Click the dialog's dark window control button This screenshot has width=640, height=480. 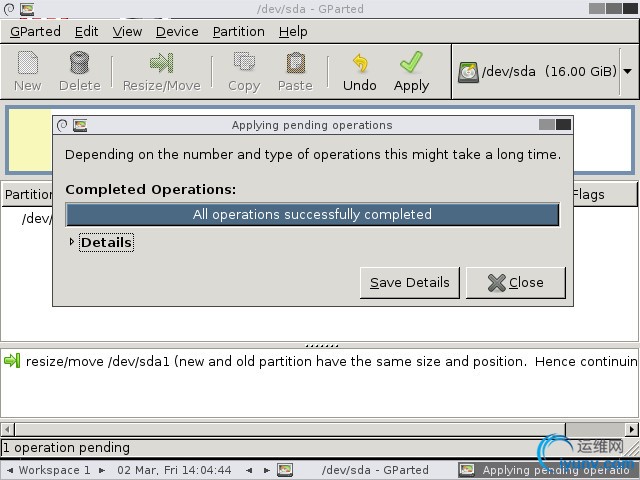point(563,125)
